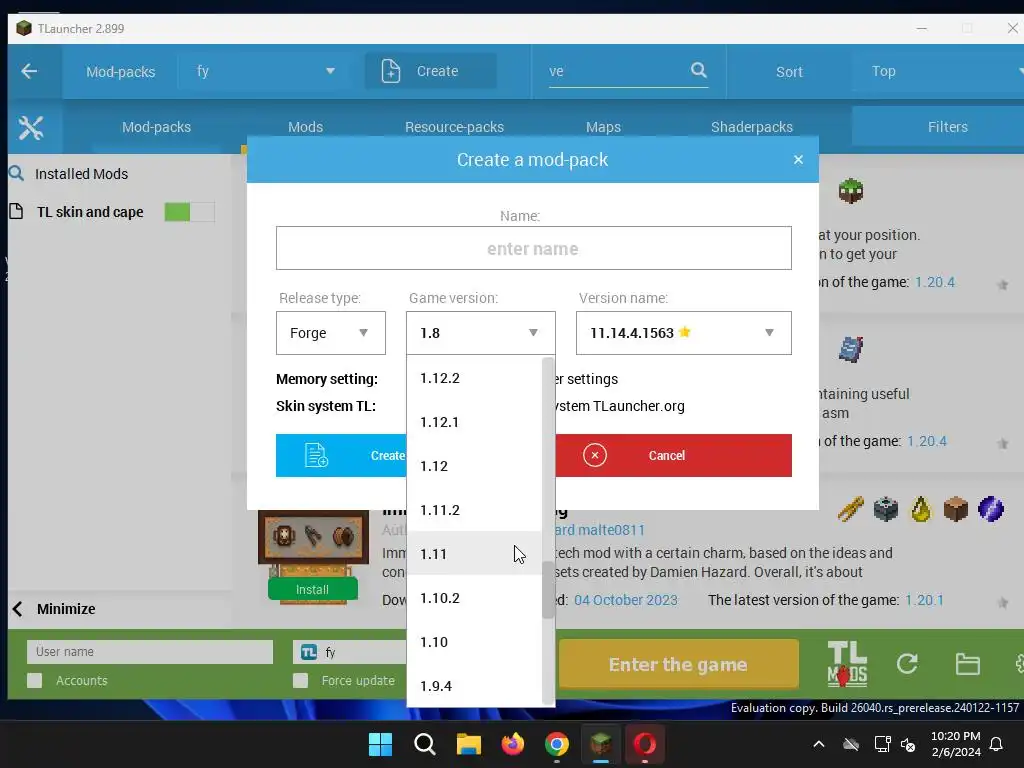Click the TL MODS logo icon

point(847,664)
